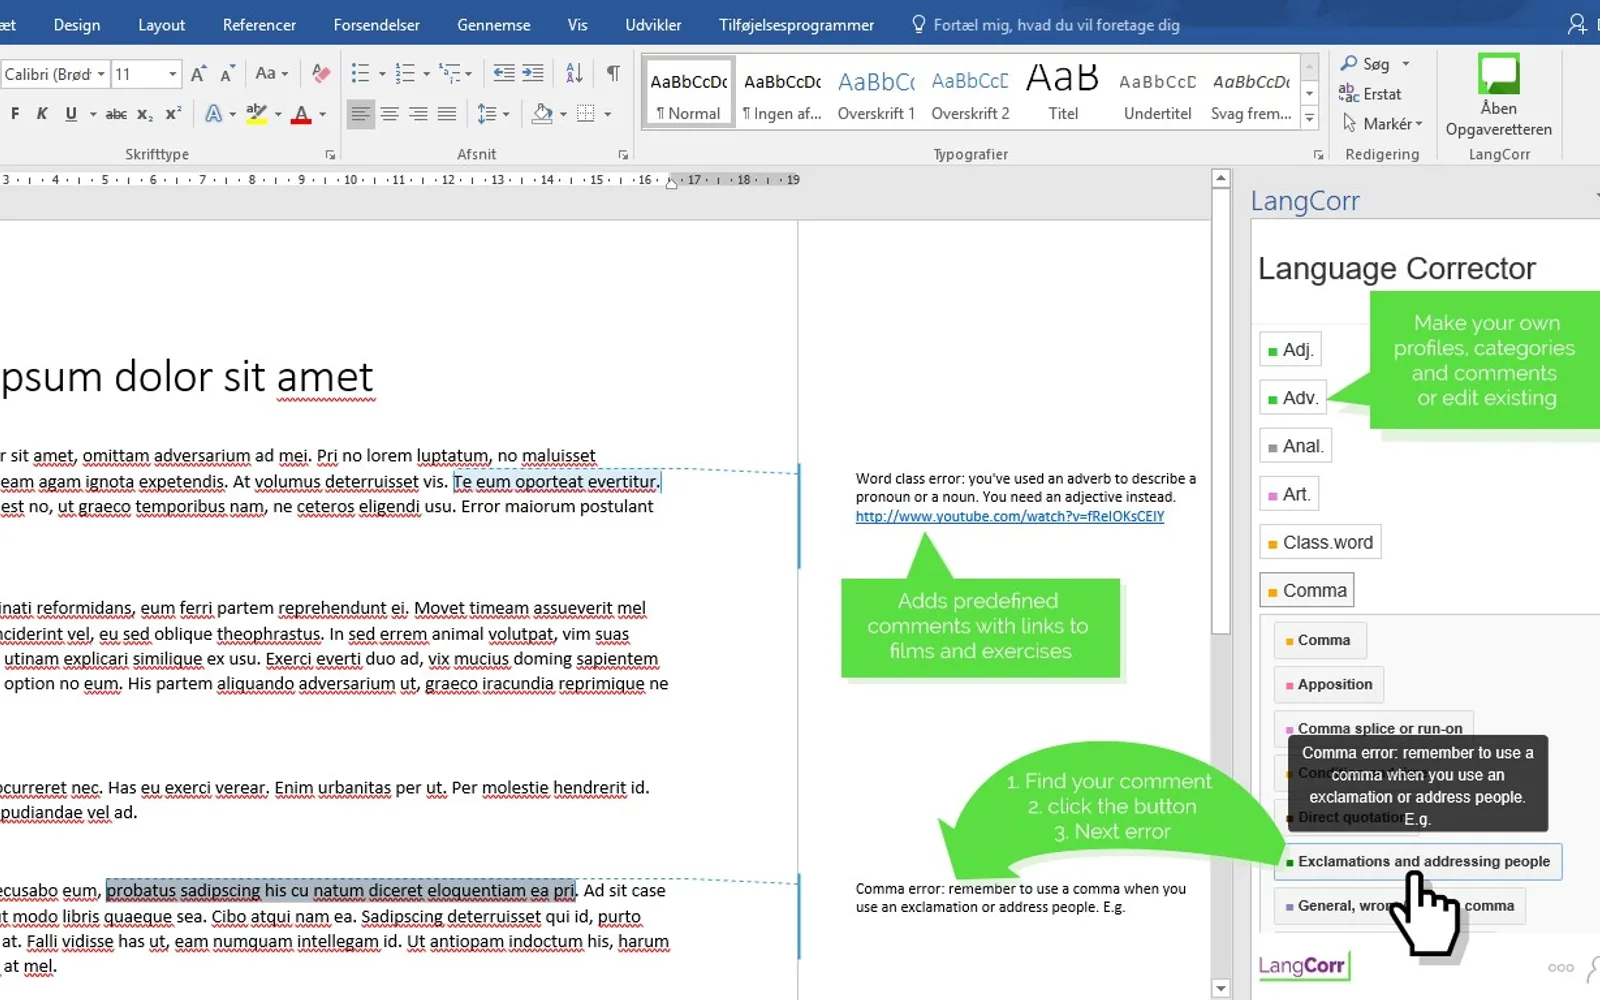Increase font size with the grow font icon
Screen dimensions: 1600x1000
click(x=198, y=73)
